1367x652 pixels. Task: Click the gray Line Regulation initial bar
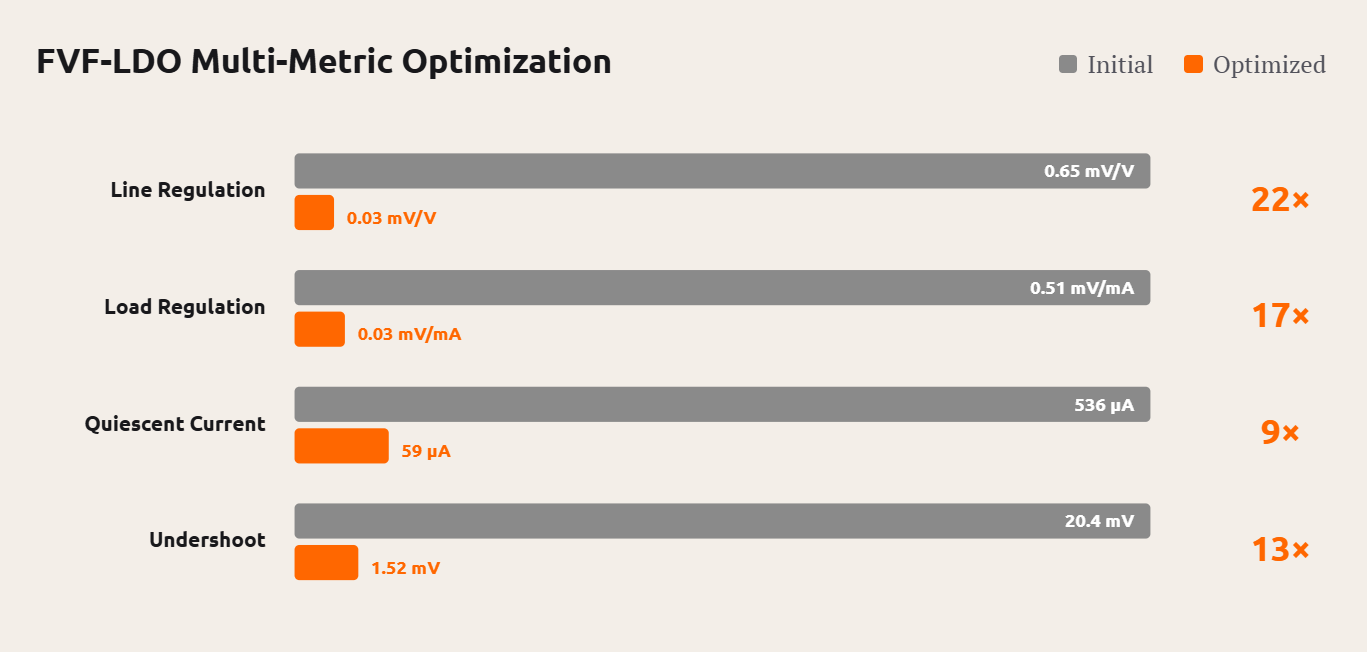(722, 171)
